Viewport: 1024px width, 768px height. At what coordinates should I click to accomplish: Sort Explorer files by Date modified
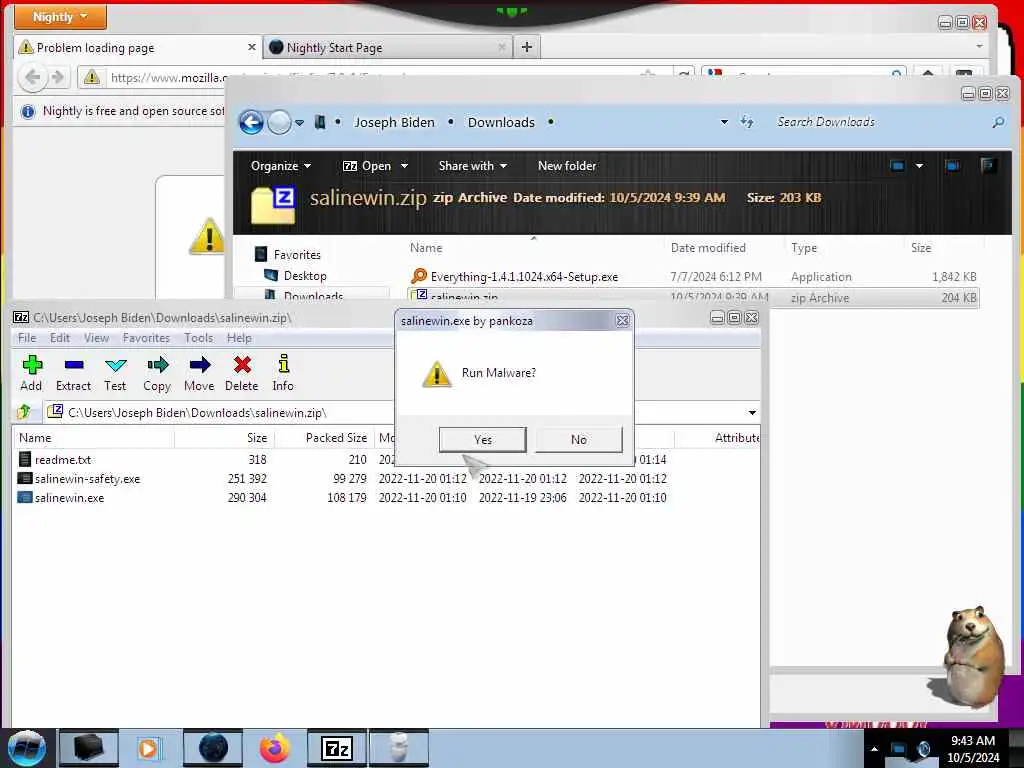click(708, 248)
